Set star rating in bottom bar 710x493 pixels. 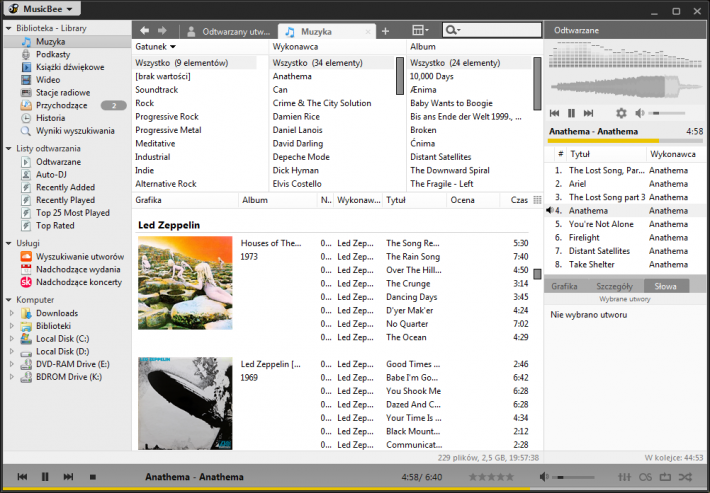pyautogui.click(x=491, y=477)
